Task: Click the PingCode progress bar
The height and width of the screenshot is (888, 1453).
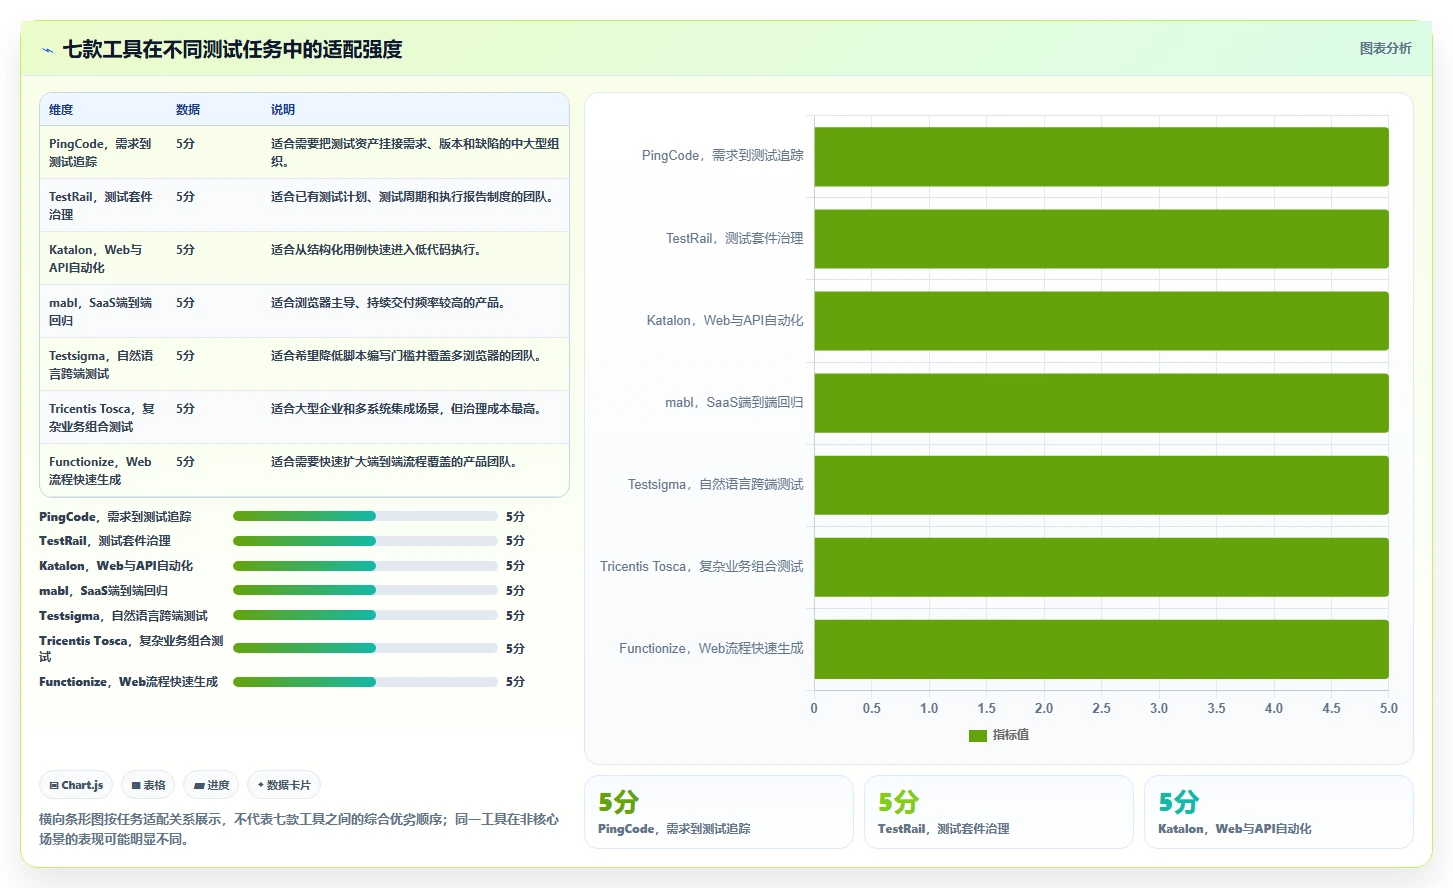Action: pos(365,516)
